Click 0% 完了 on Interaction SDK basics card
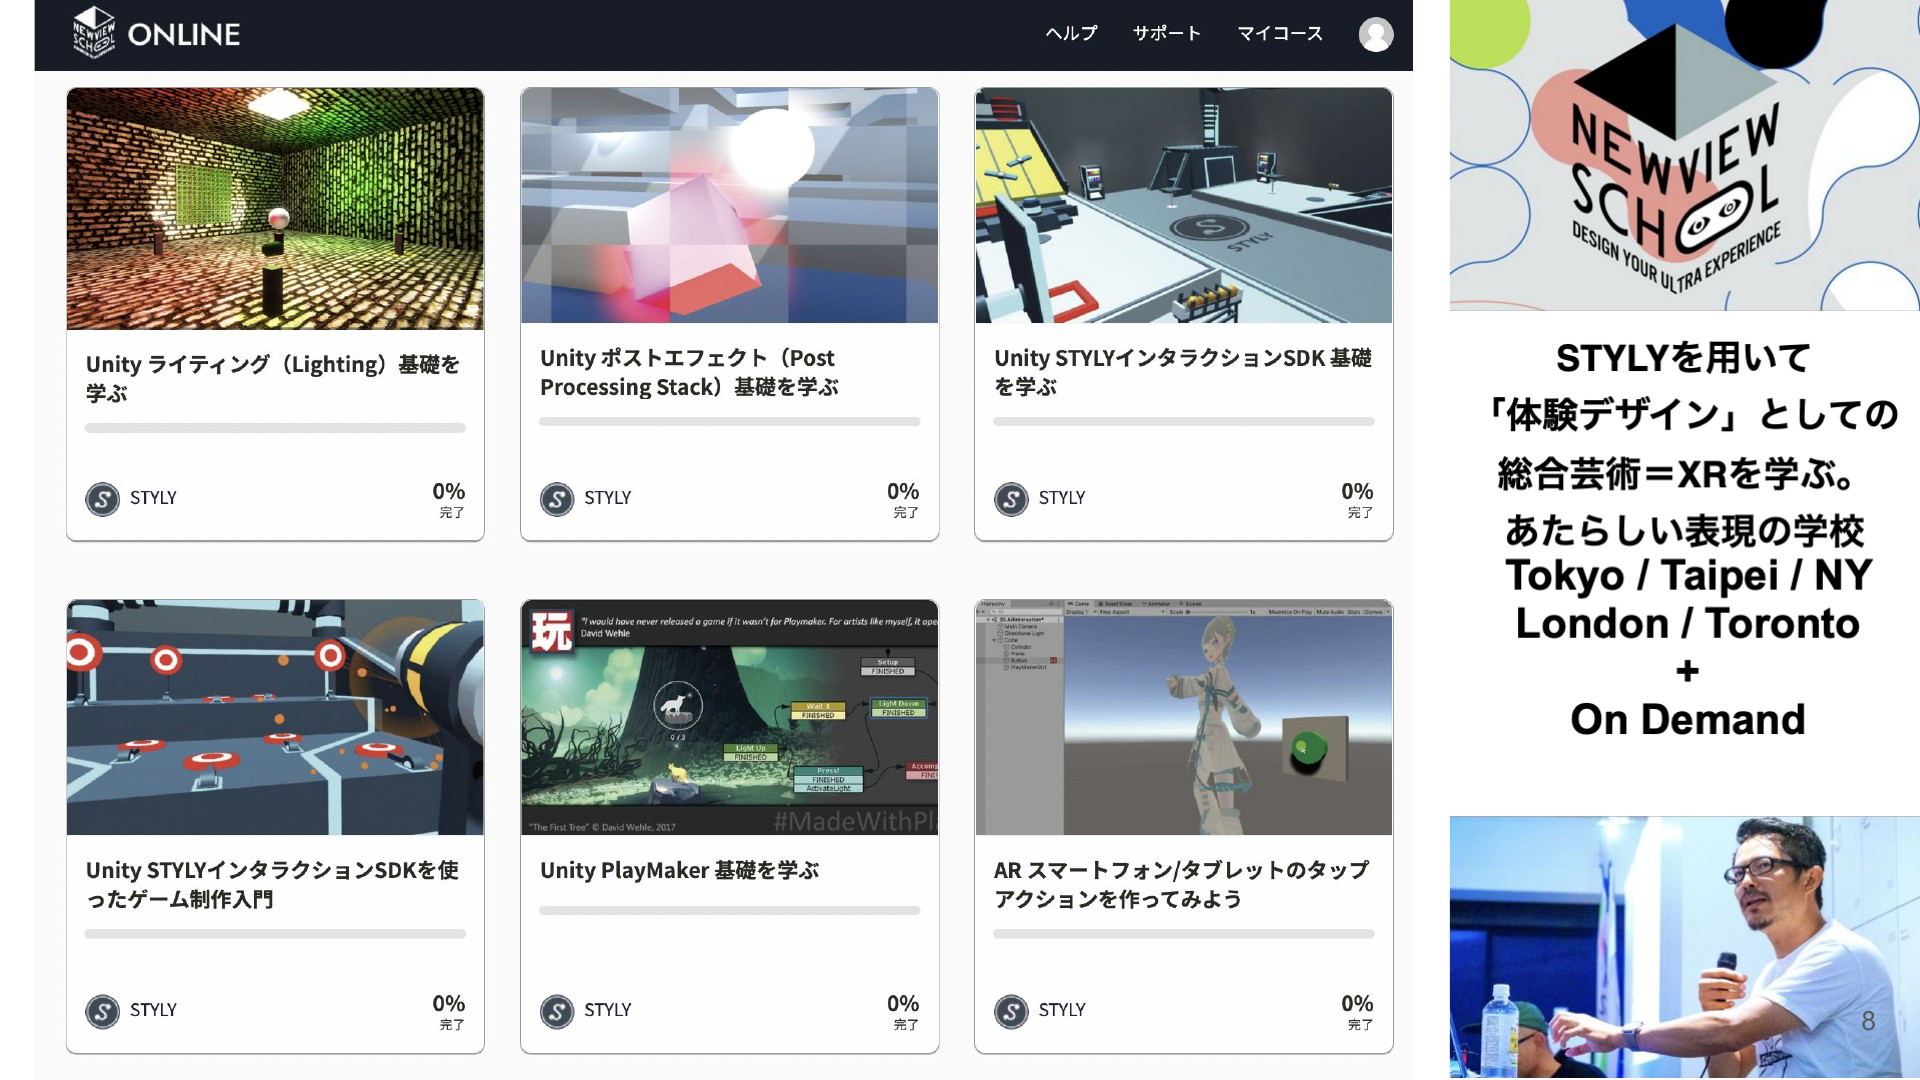 (x=1357, y=499)
